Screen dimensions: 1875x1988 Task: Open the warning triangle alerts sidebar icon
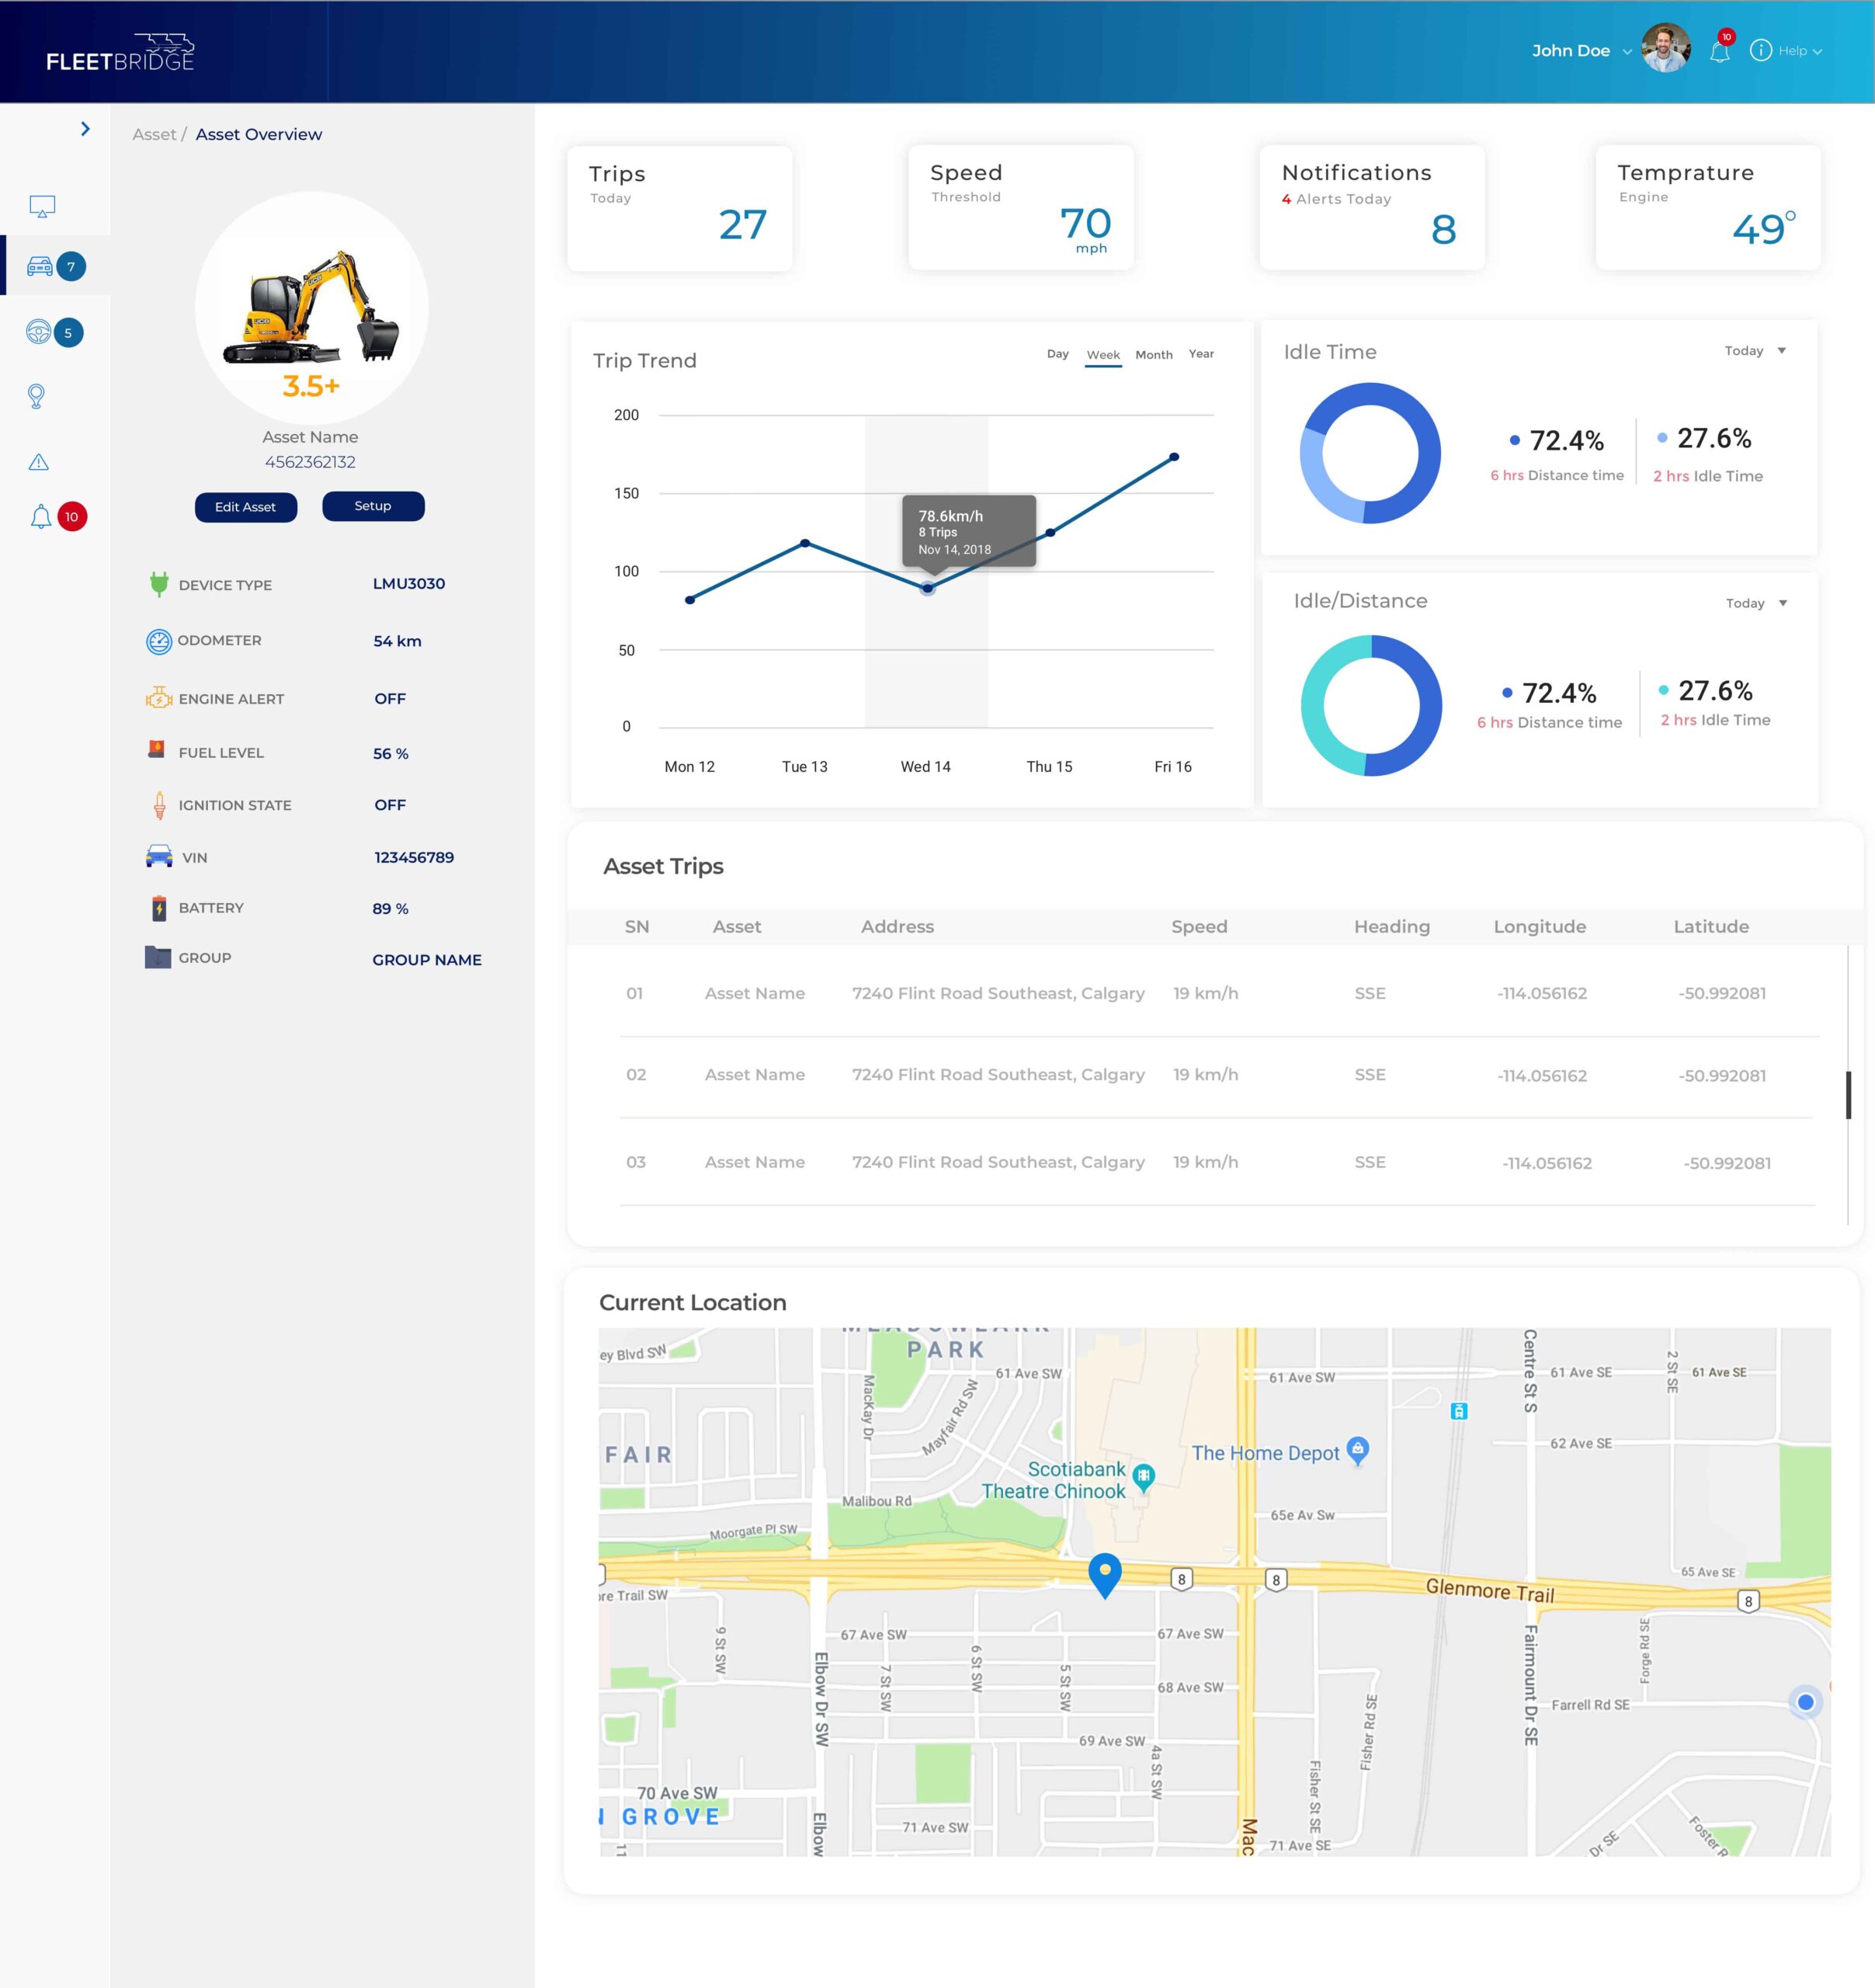tap(38, 462)
